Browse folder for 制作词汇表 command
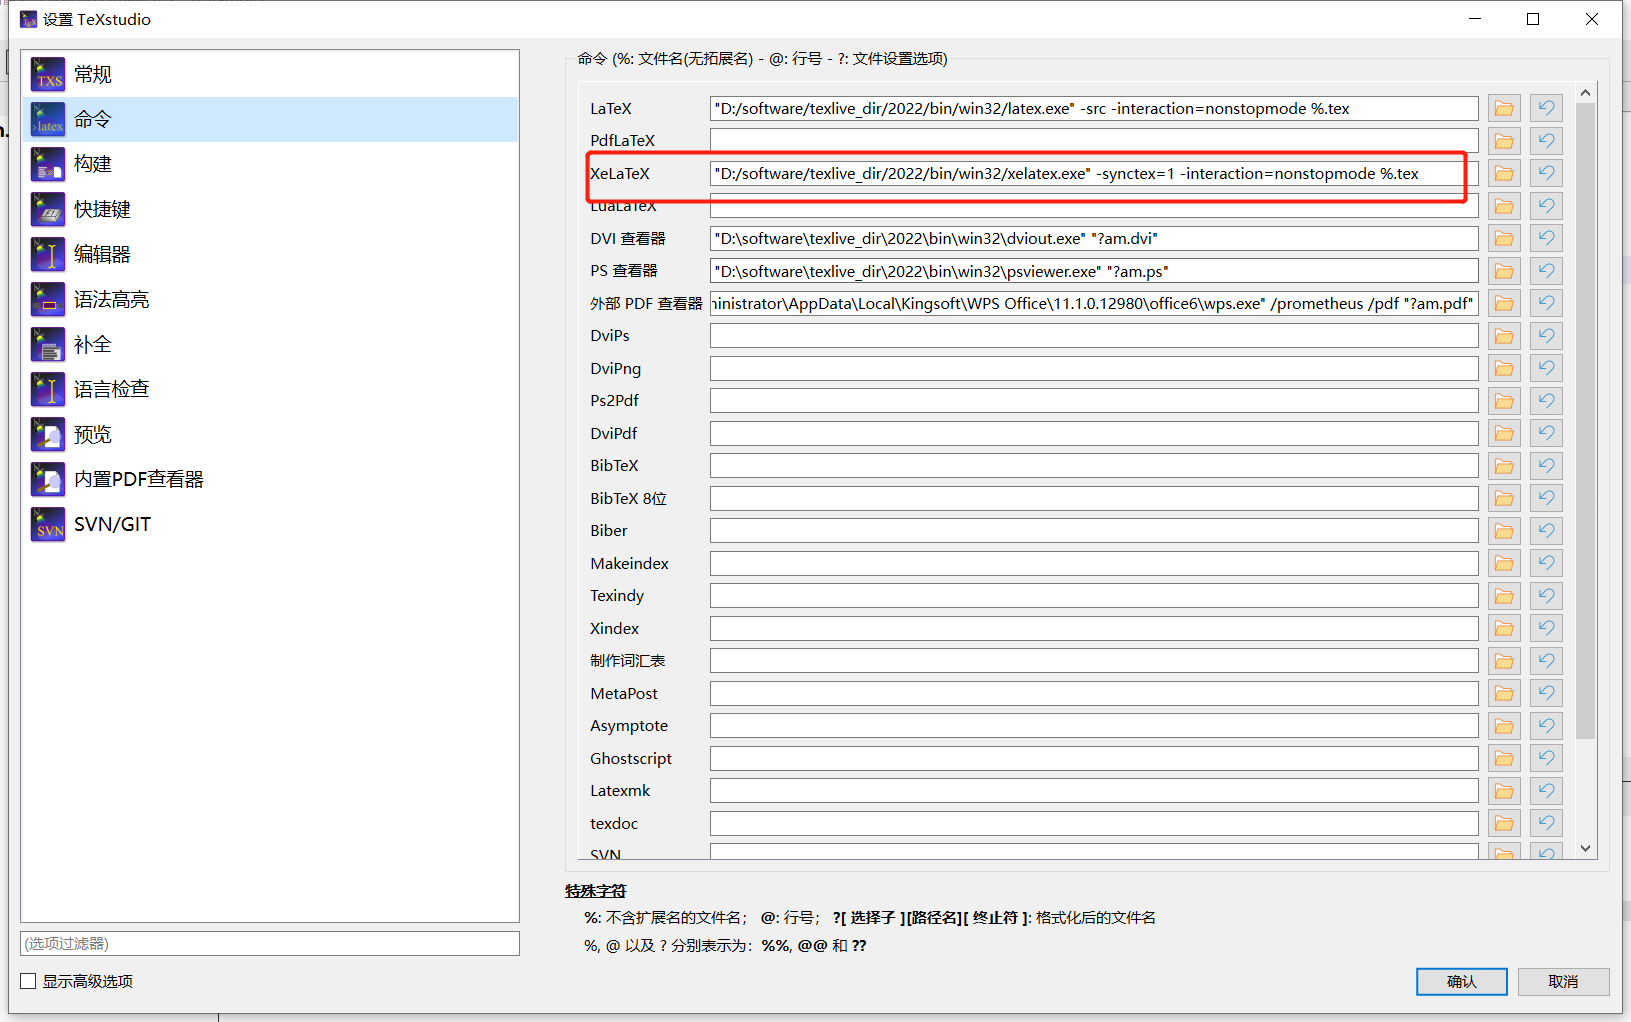Viewport: 1631px width, 1022px height. click(x=1504, y=661)
